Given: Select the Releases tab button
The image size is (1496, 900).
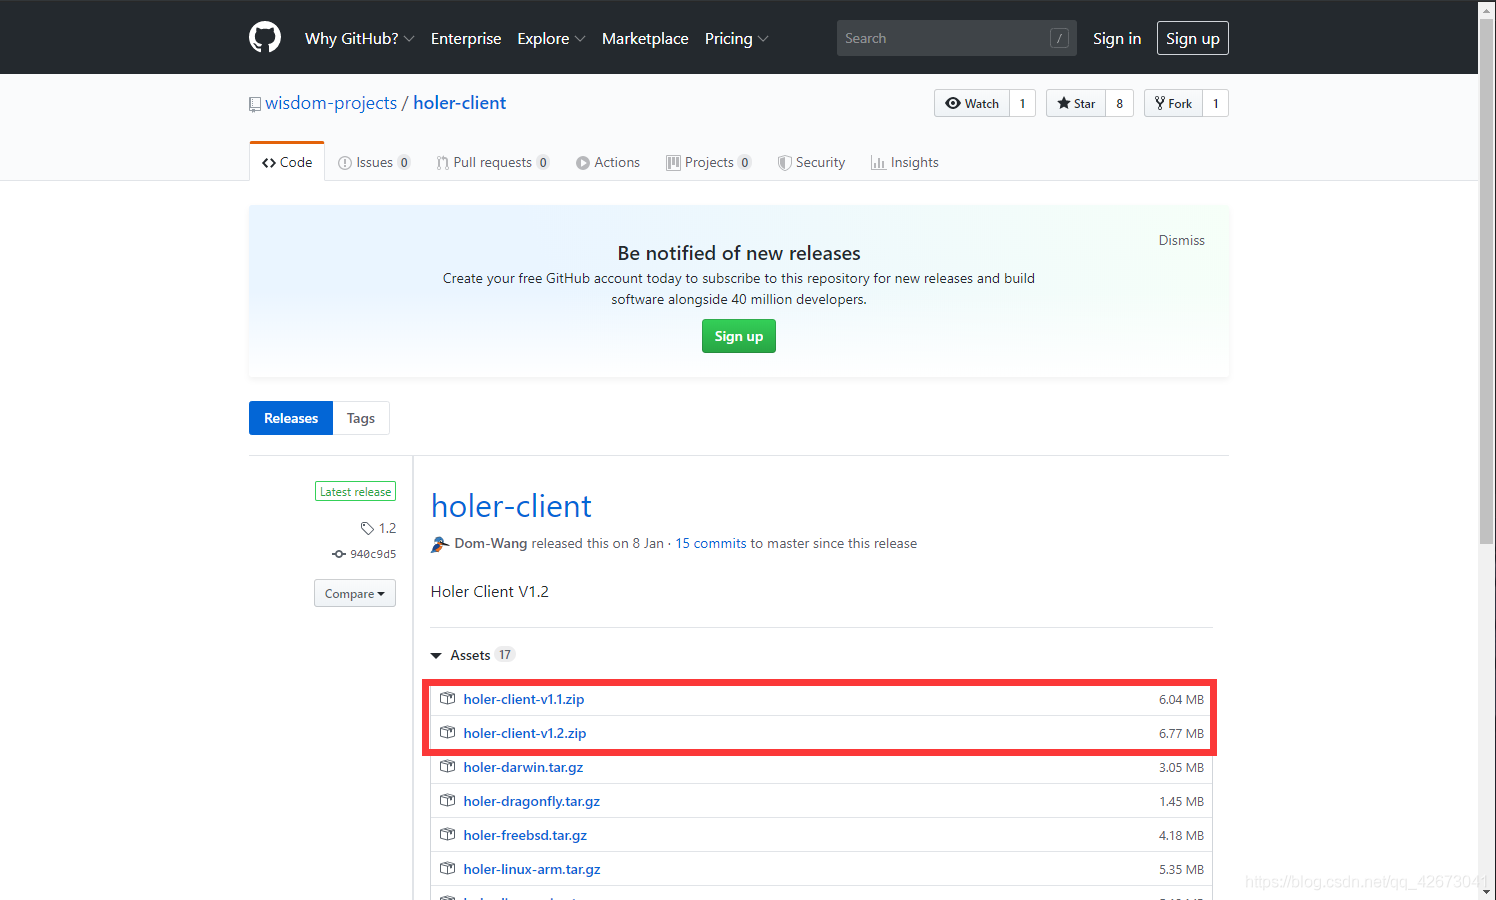Looking at the screenshot, I should [291, 418].
